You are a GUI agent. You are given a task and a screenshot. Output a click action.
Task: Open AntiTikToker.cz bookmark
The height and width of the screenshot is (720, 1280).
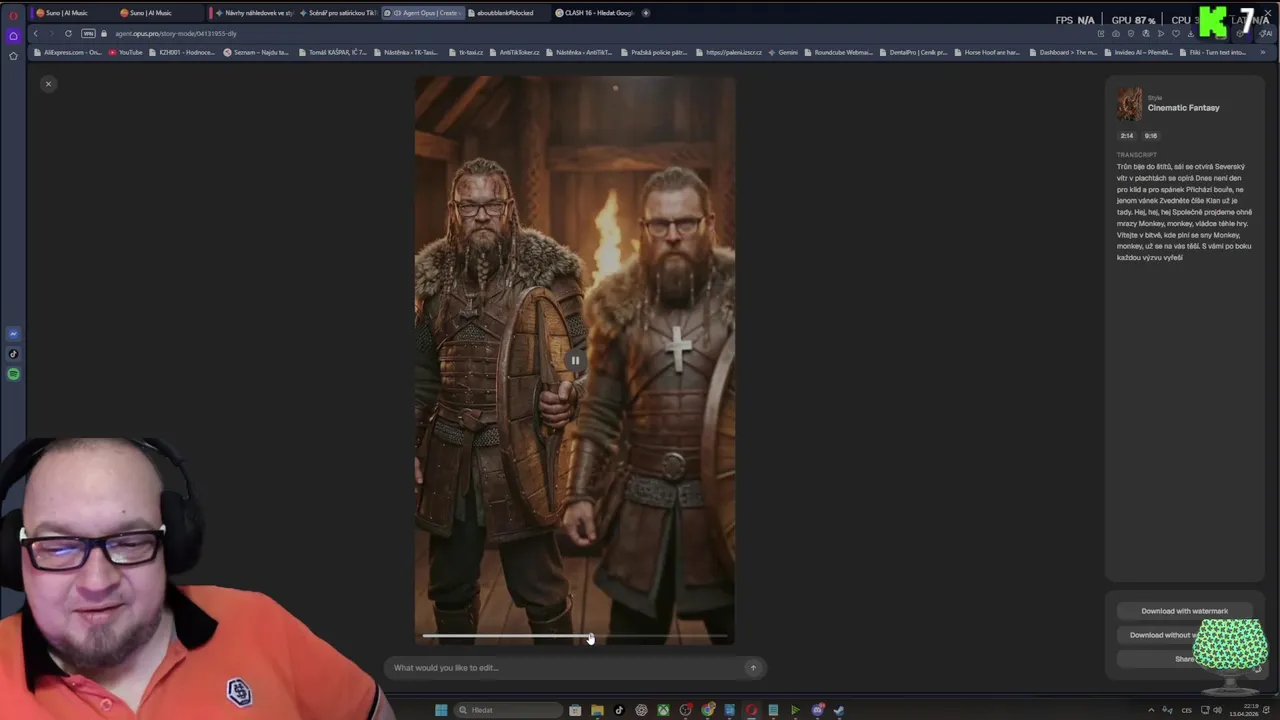(x=514, y=52)
